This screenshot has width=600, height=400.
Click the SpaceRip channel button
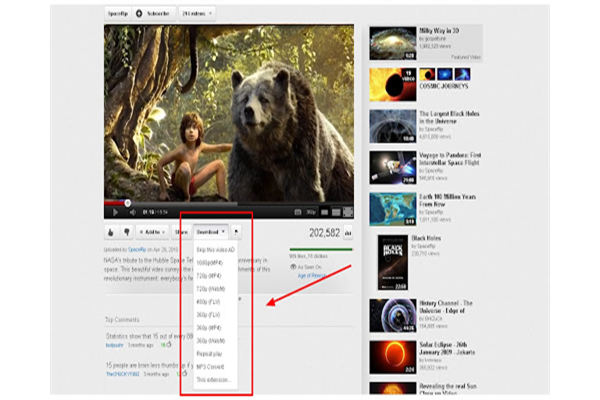[115, 15]
